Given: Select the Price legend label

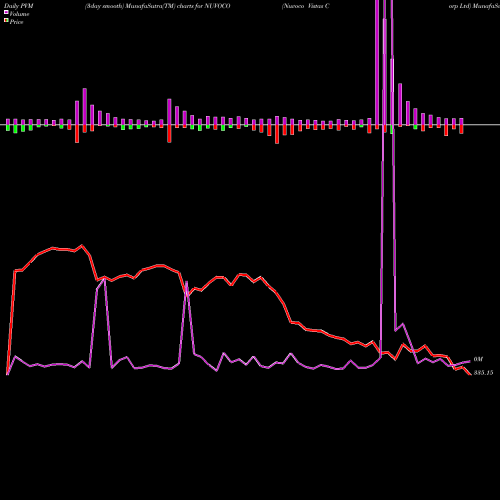Looking at the screenshot, I should (16, 22).
